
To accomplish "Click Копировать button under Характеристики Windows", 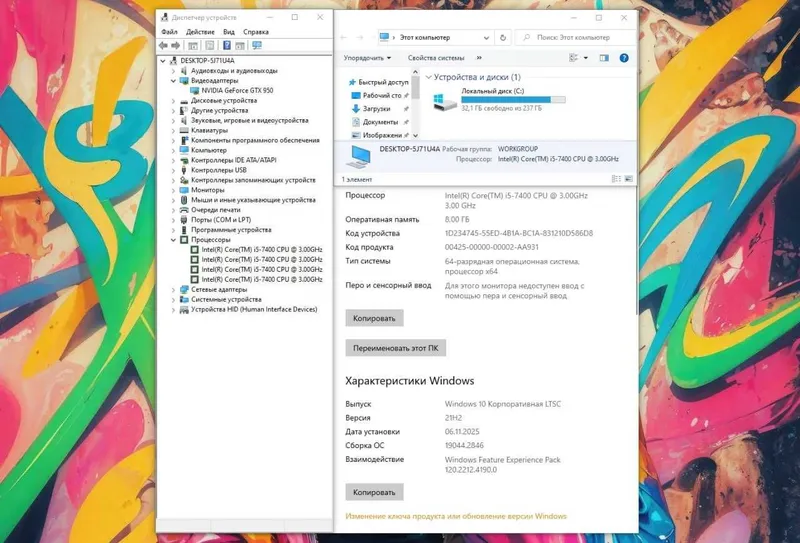I will coord(374,492).
